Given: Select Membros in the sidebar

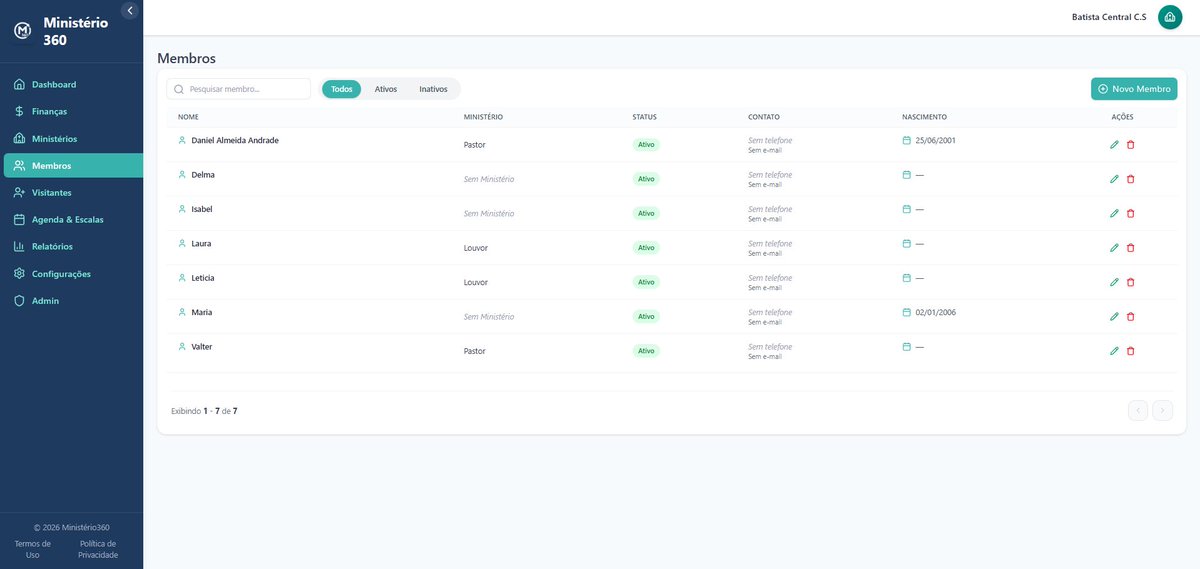Looking at the screenshot, I should point(72,165).
